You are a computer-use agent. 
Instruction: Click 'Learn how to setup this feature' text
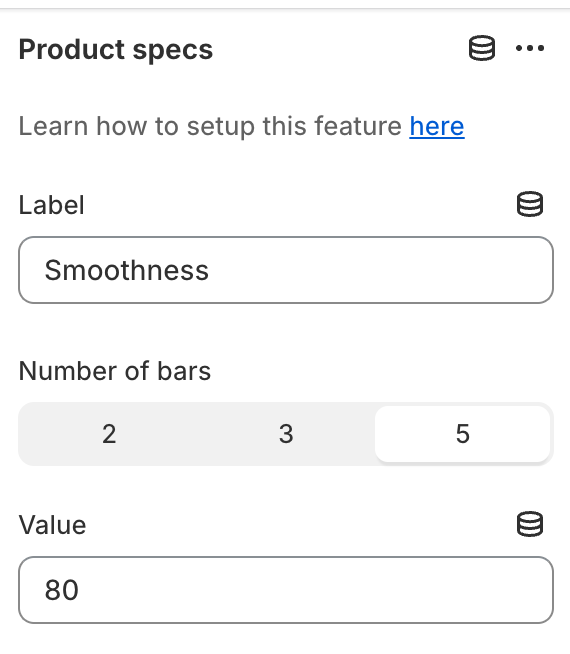pos(210,126)
